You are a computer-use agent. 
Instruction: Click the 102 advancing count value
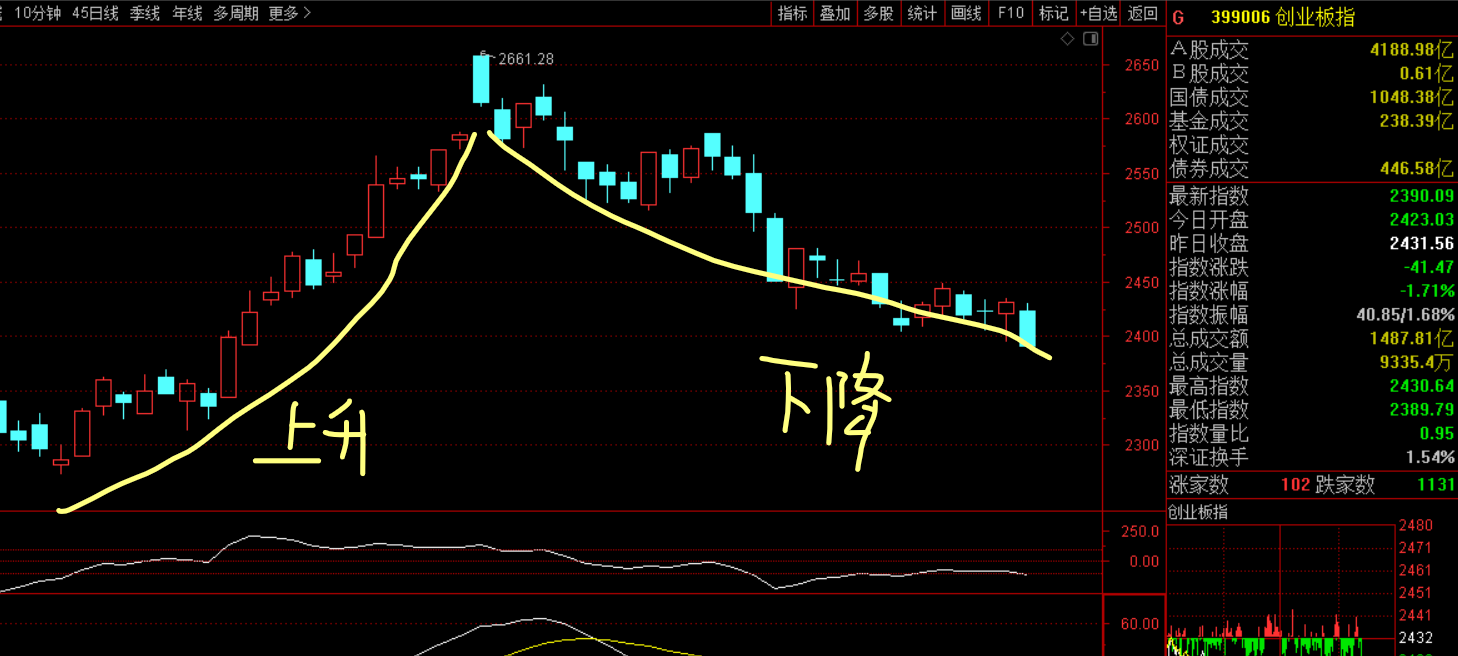1296,485
